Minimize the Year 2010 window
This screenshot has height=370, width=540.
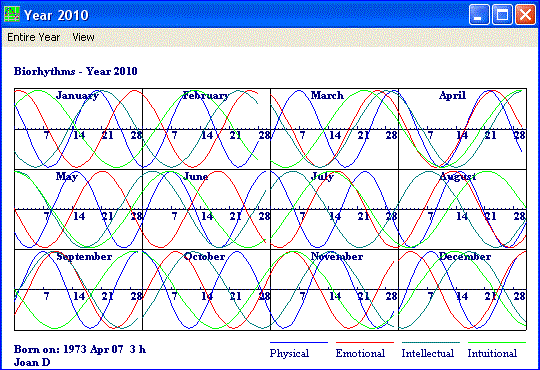[479, 15]
